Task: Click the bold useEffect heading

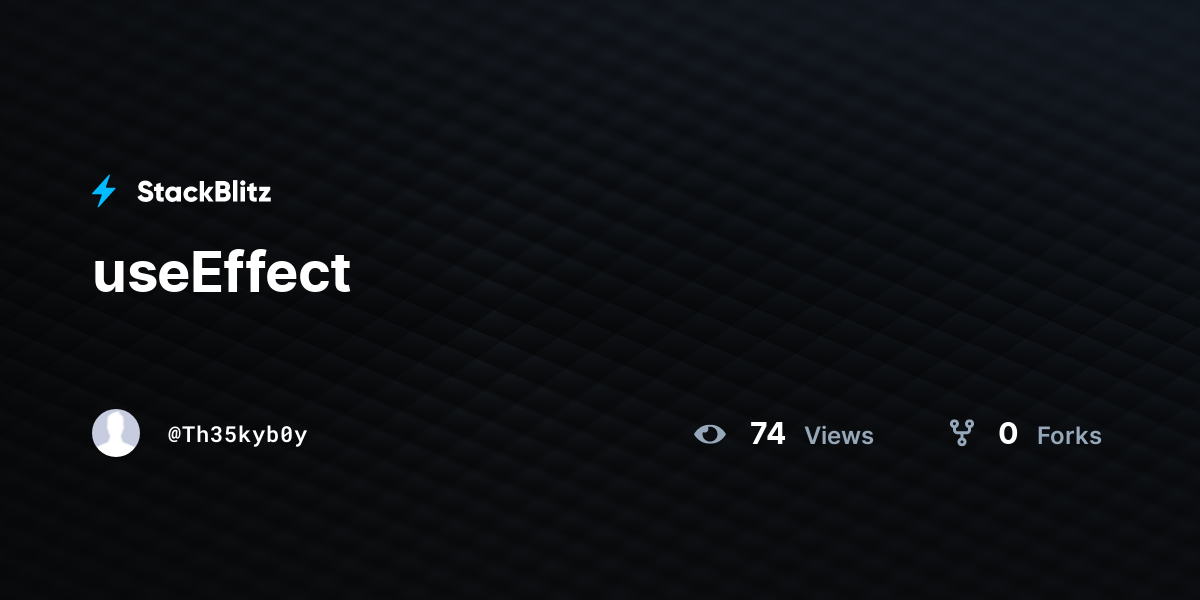Action: coord(222,273)
